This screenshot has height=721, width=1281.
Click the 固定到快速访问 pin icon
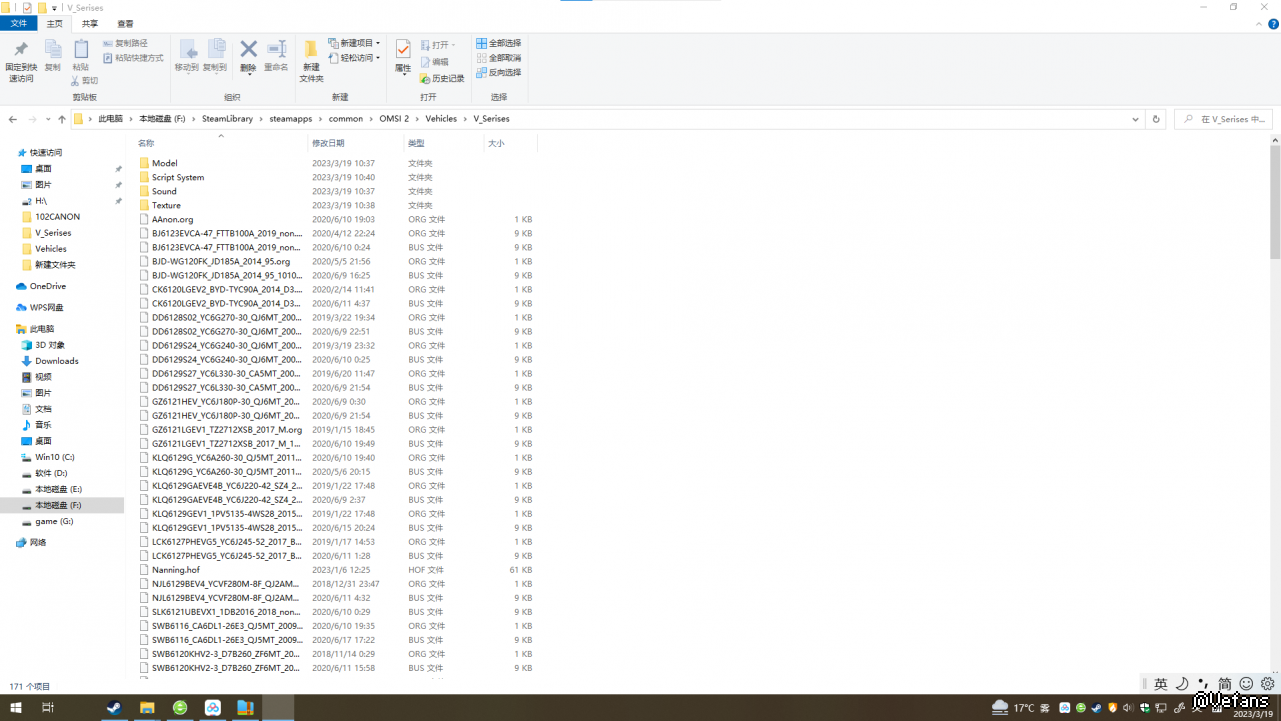point(20,50)
